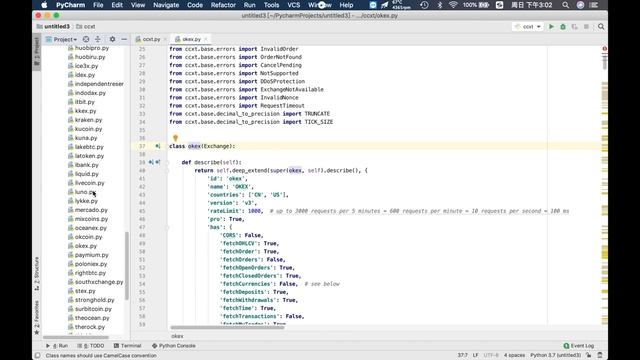Toggle the Favorites side tool window button
This screenshot has width=640, height=360.
37,317
